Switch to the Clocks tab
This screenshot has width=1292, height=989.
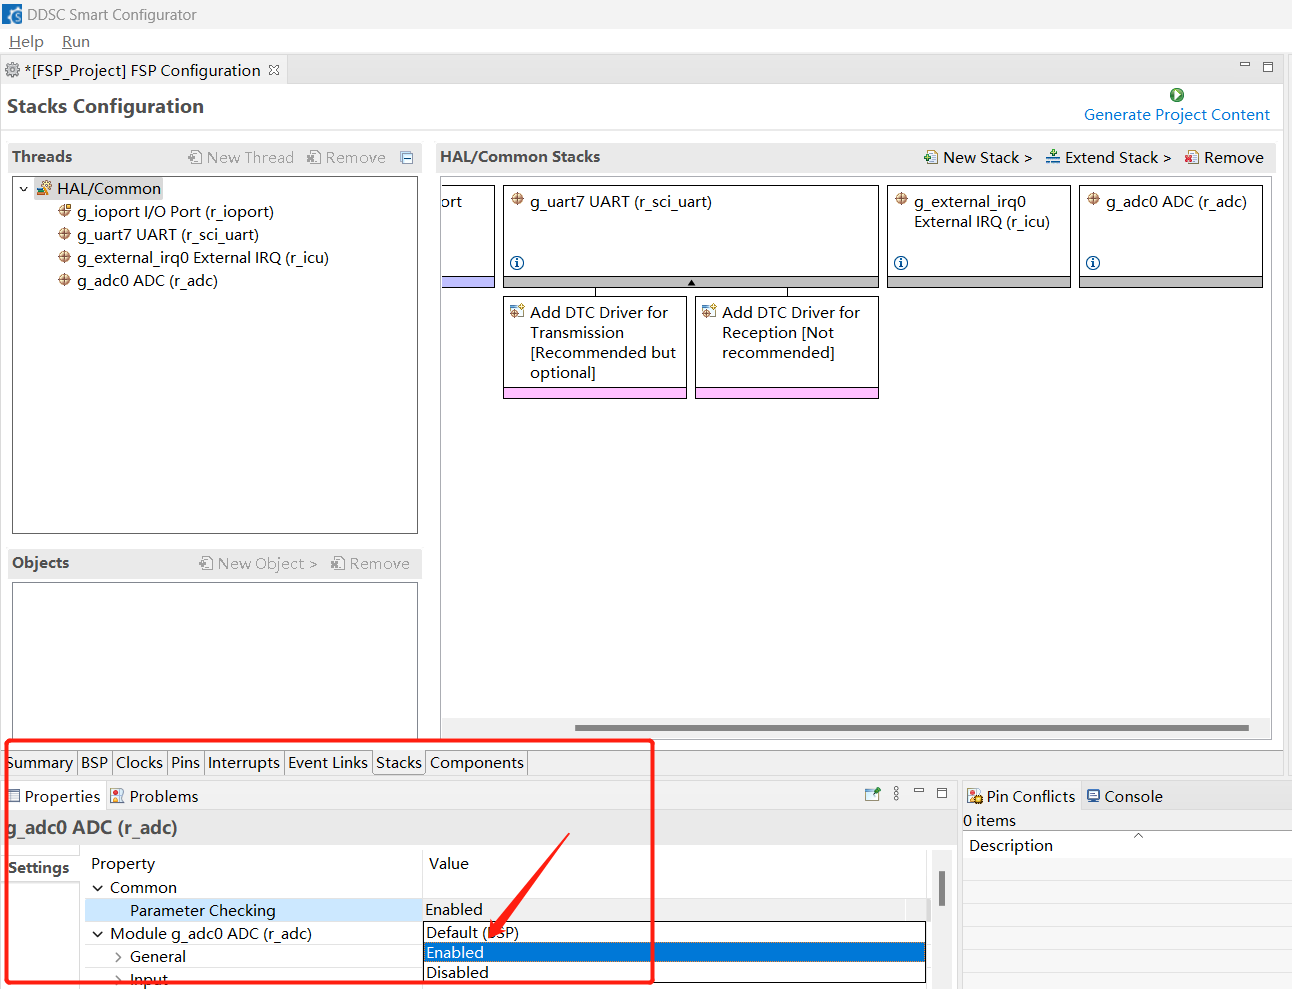click(x=139, y=762)
